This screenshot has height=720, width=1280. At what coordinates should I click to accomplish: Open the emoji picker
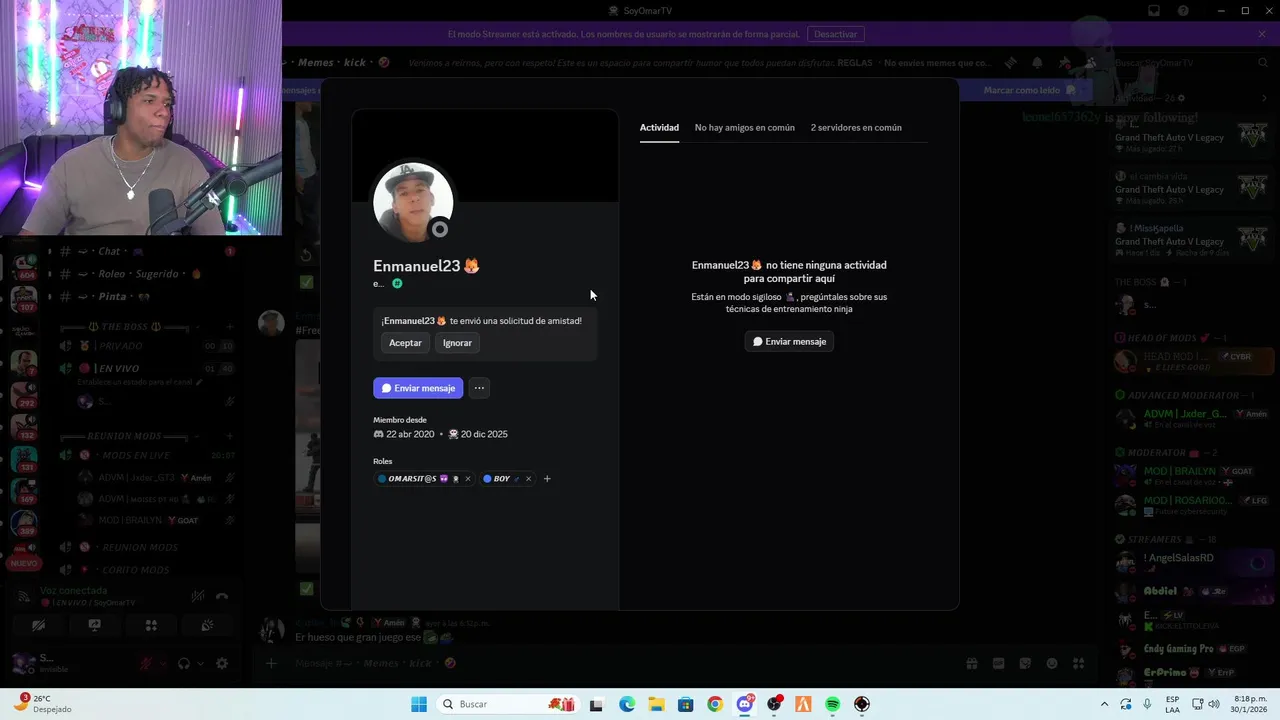pyautogui.click(x=1052, y=663)
